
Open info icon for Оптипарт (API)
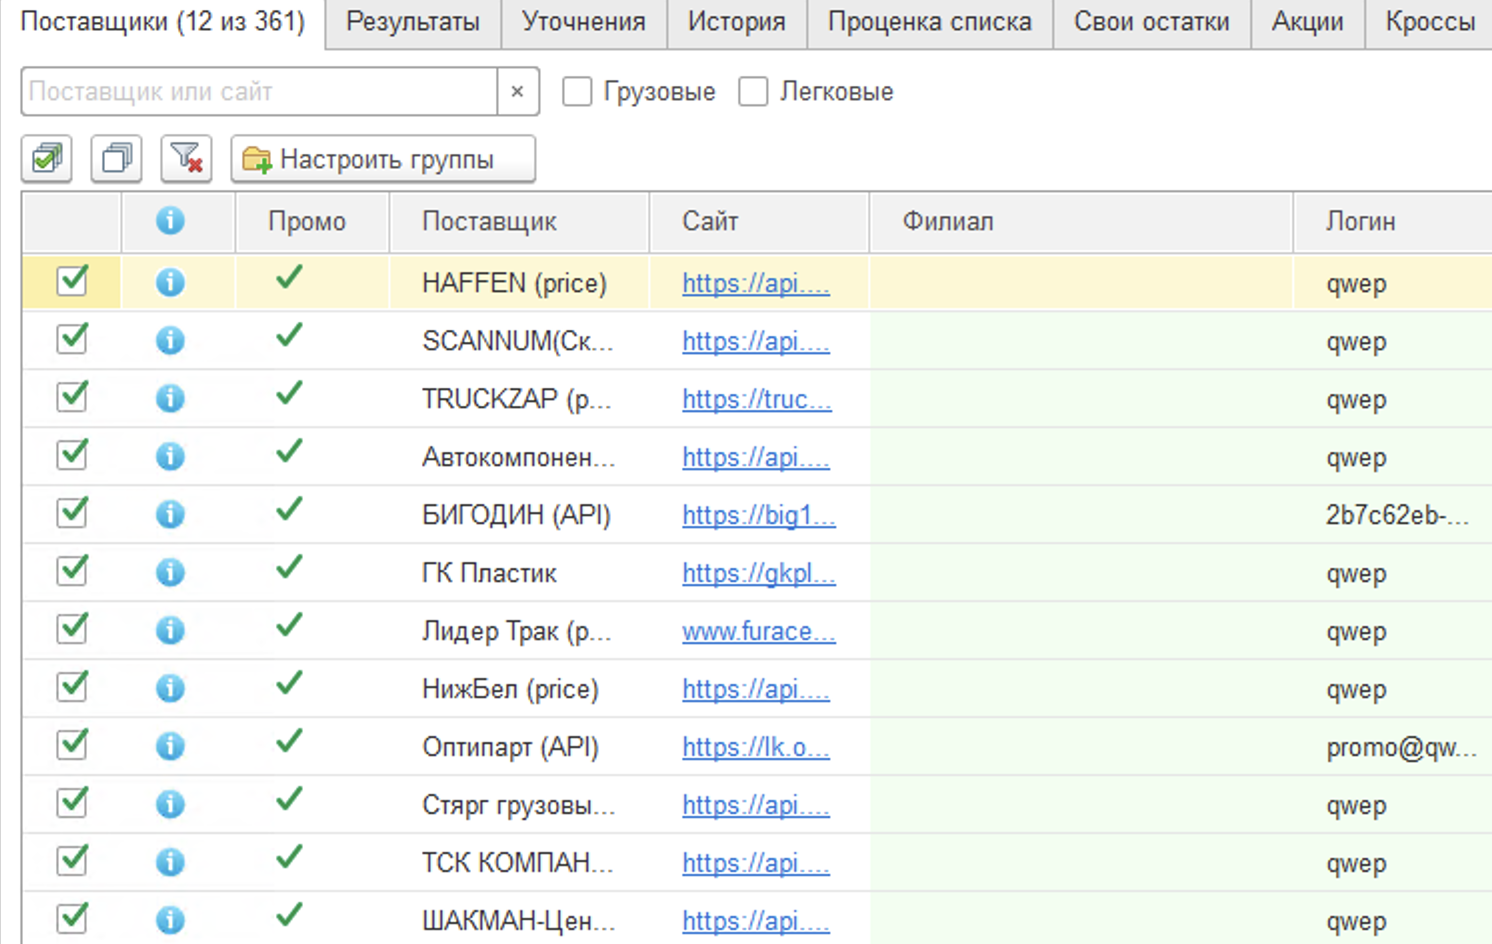[x=170, y=747]
